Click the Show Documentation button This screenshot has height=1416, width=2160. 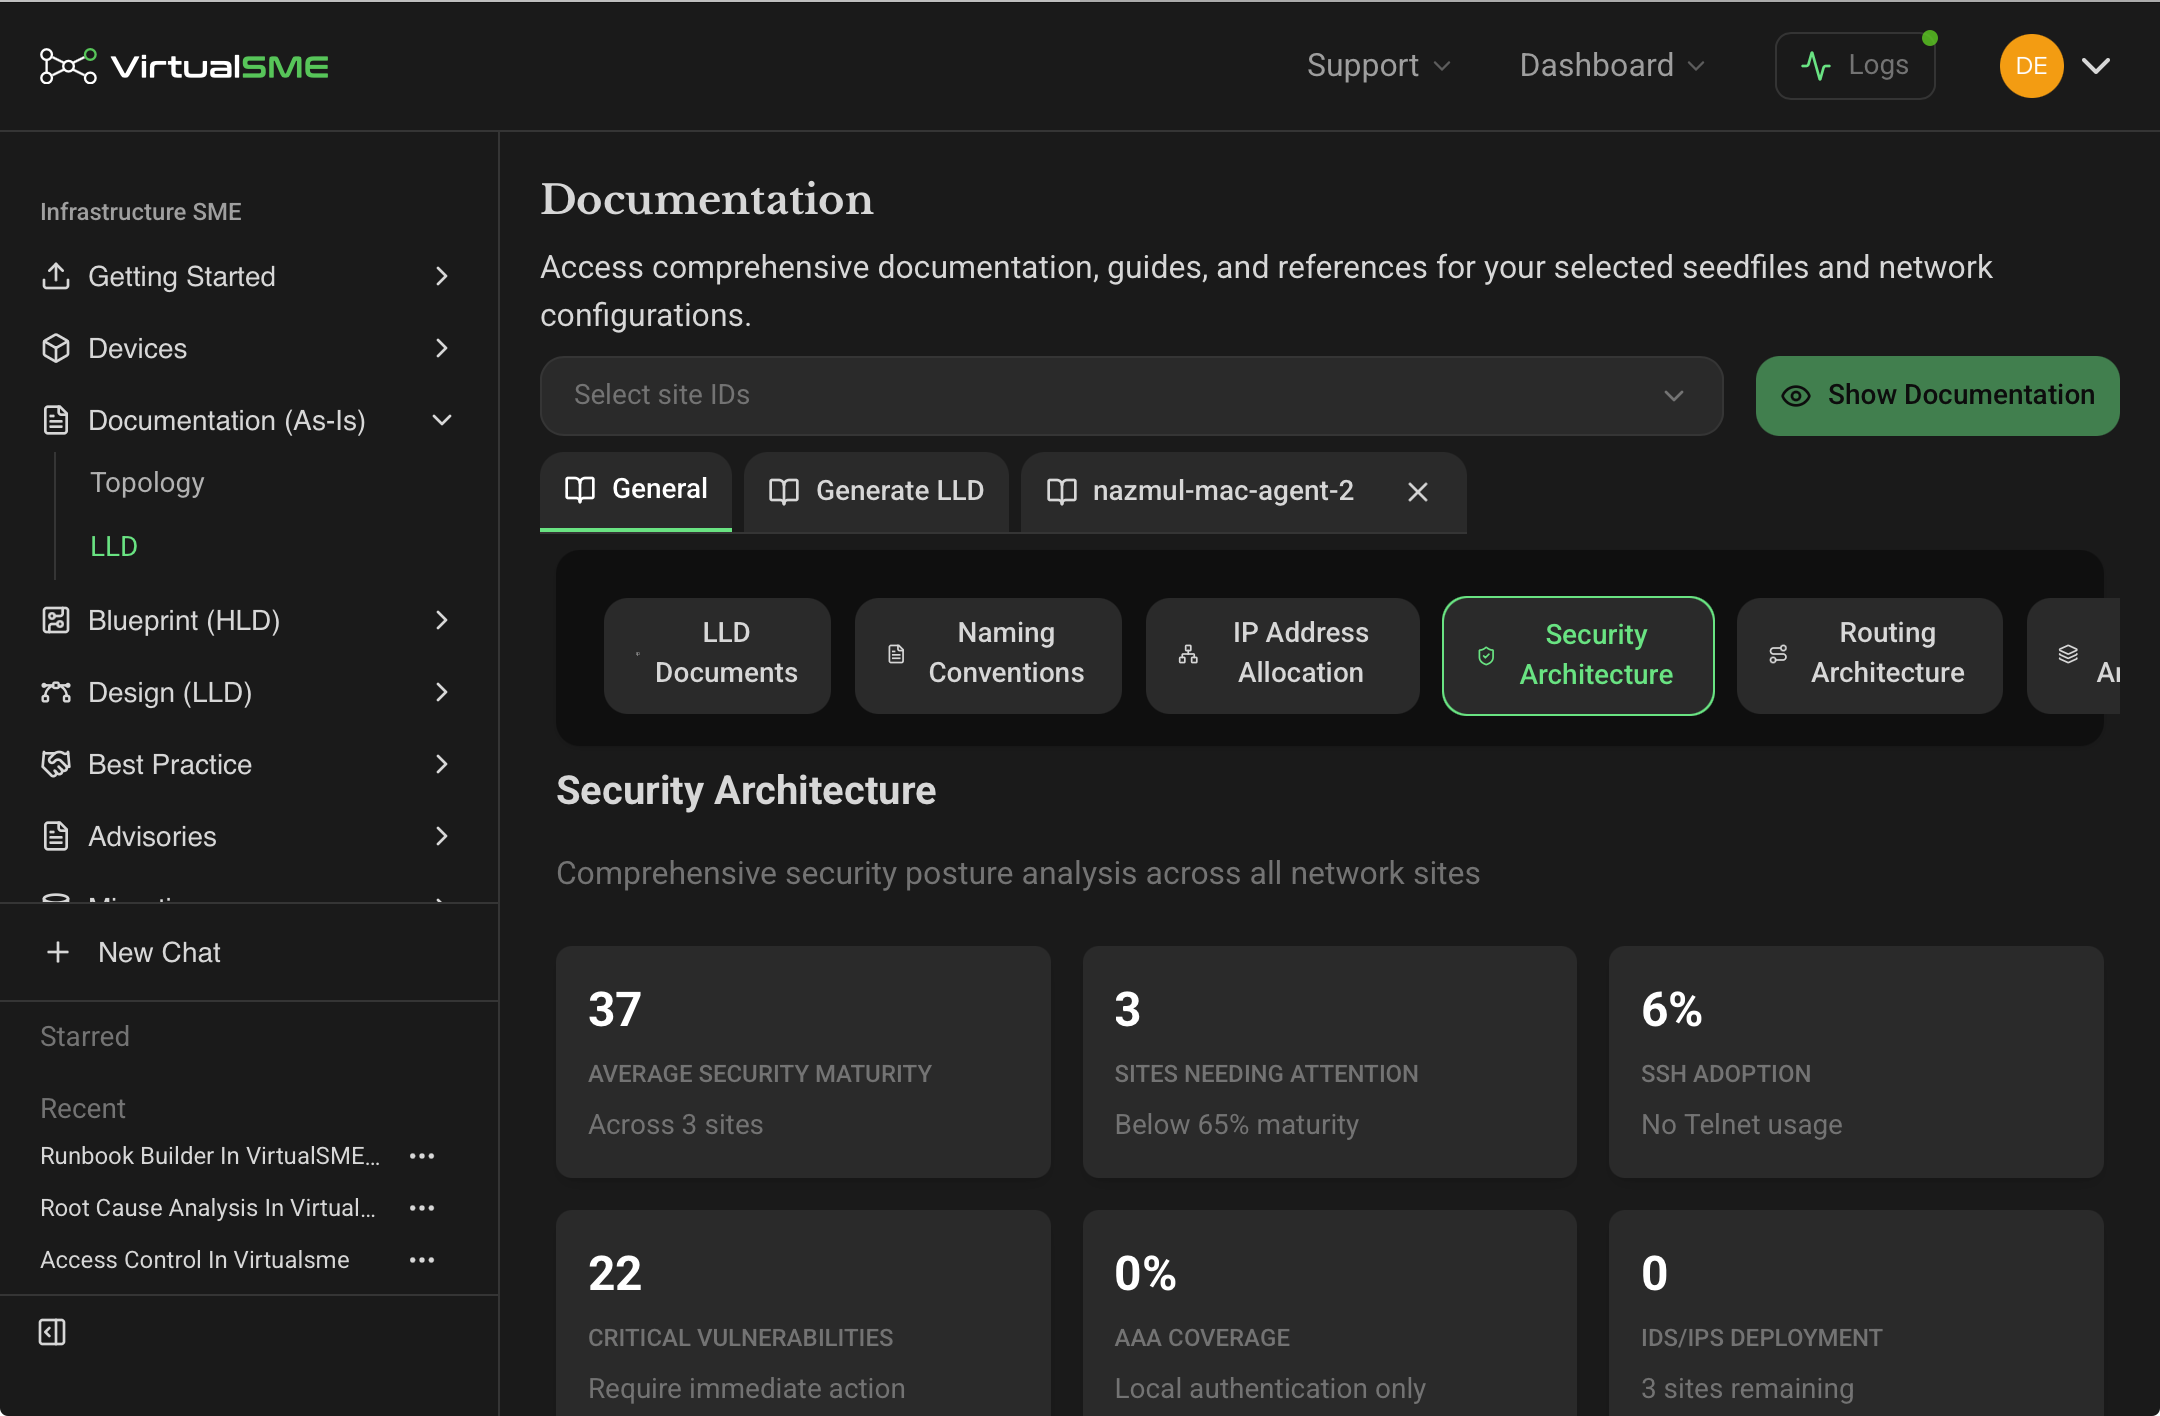tap(1937, 396)
